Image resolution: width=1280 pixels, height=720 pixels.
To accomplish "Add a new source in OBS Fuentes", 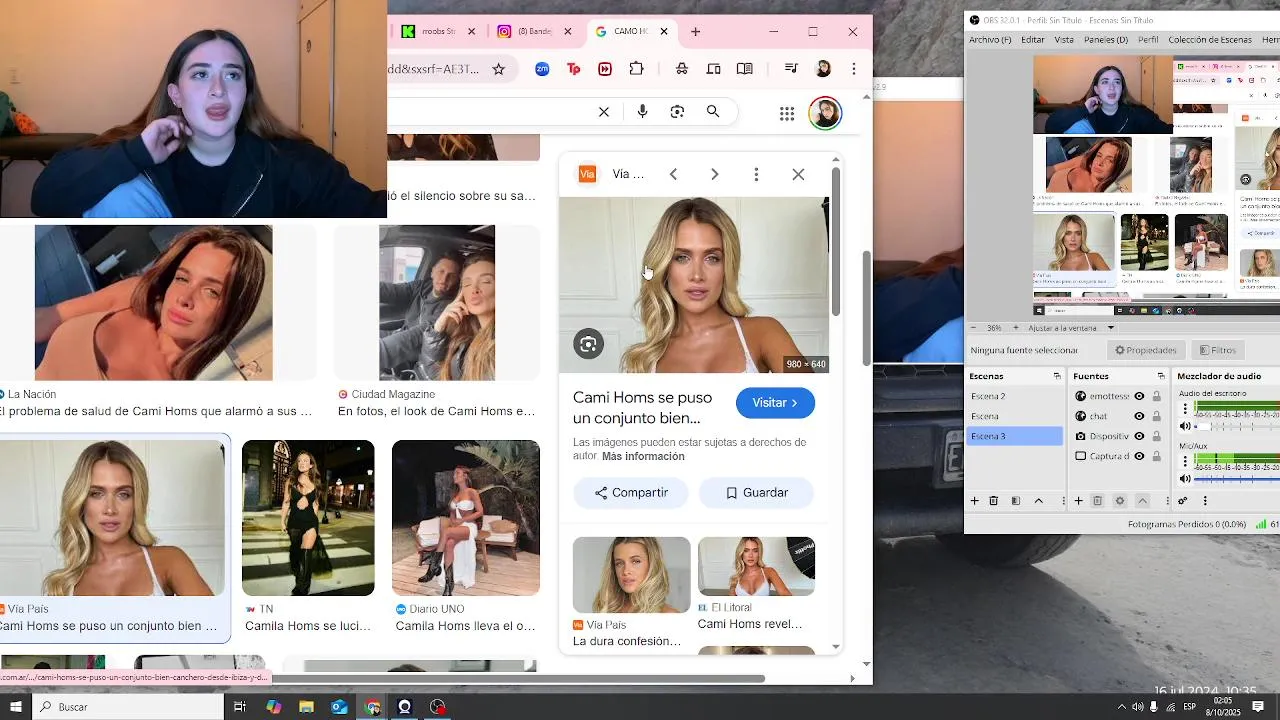I will click(1079, 501).
